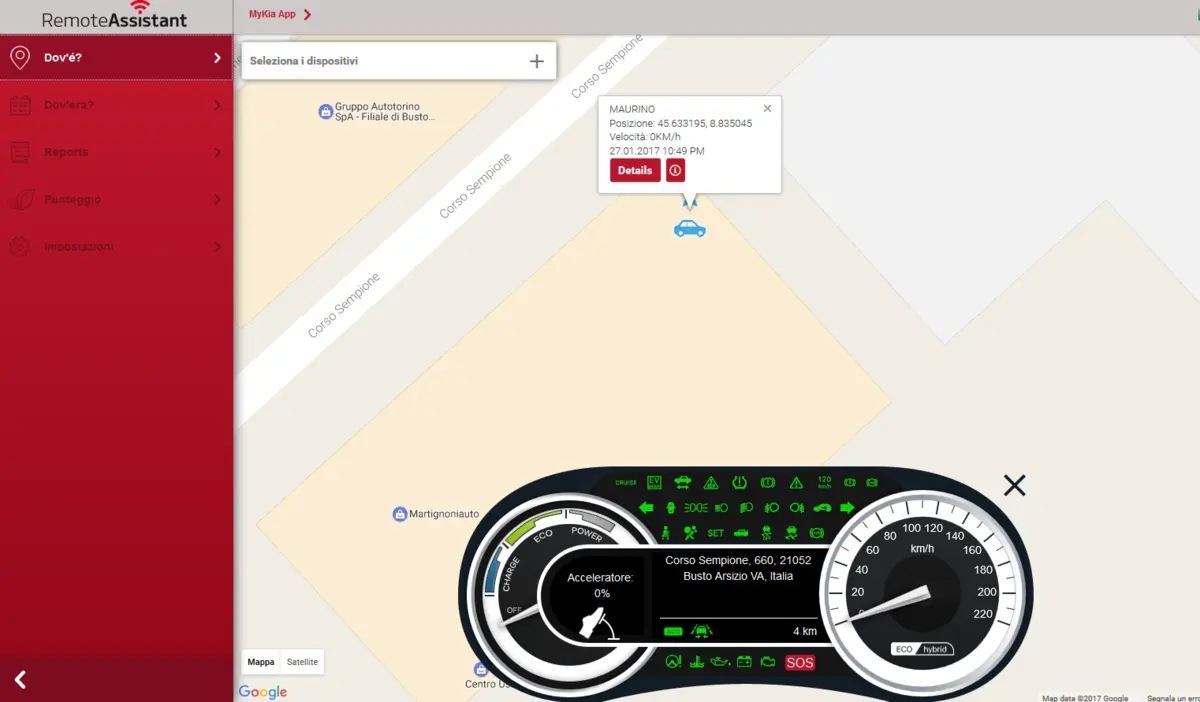The width and height of the screenshot is (1200, 702).
Task: Click the EV mode indicator icon
Action: click(x=654, y=482)
